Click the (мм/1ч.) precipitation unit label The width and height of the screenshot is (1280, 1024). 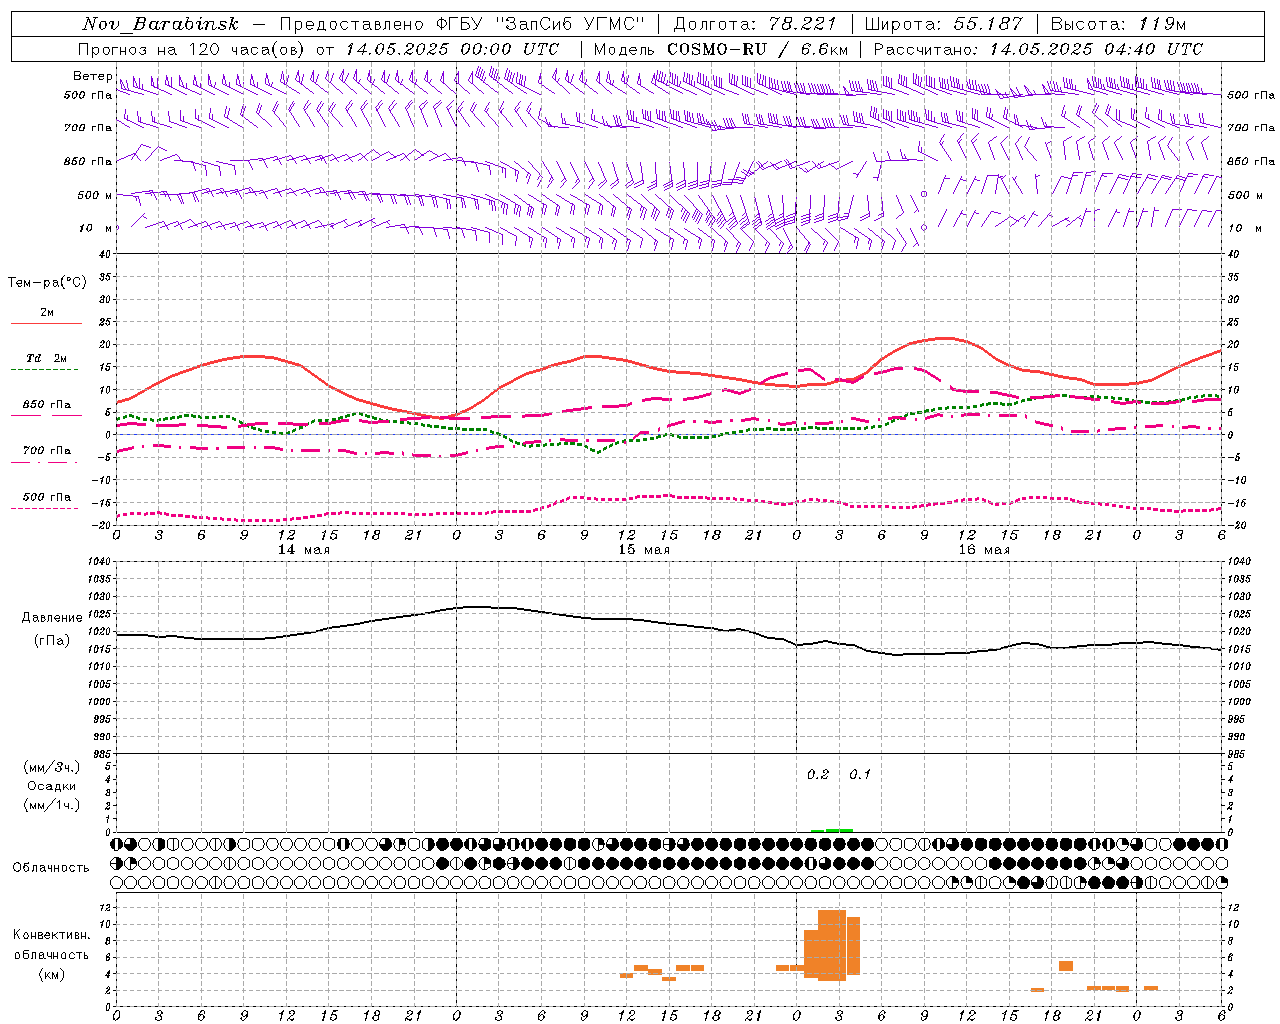click(52, 805)
